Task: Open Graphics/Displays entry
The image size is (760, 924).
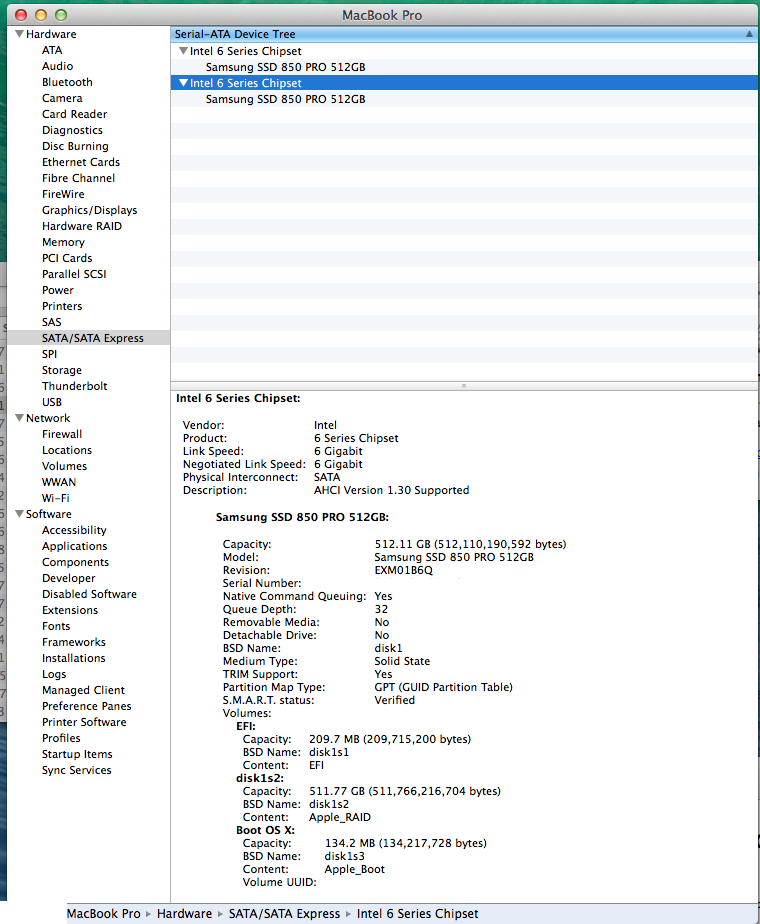Action: tap(89, 210)
